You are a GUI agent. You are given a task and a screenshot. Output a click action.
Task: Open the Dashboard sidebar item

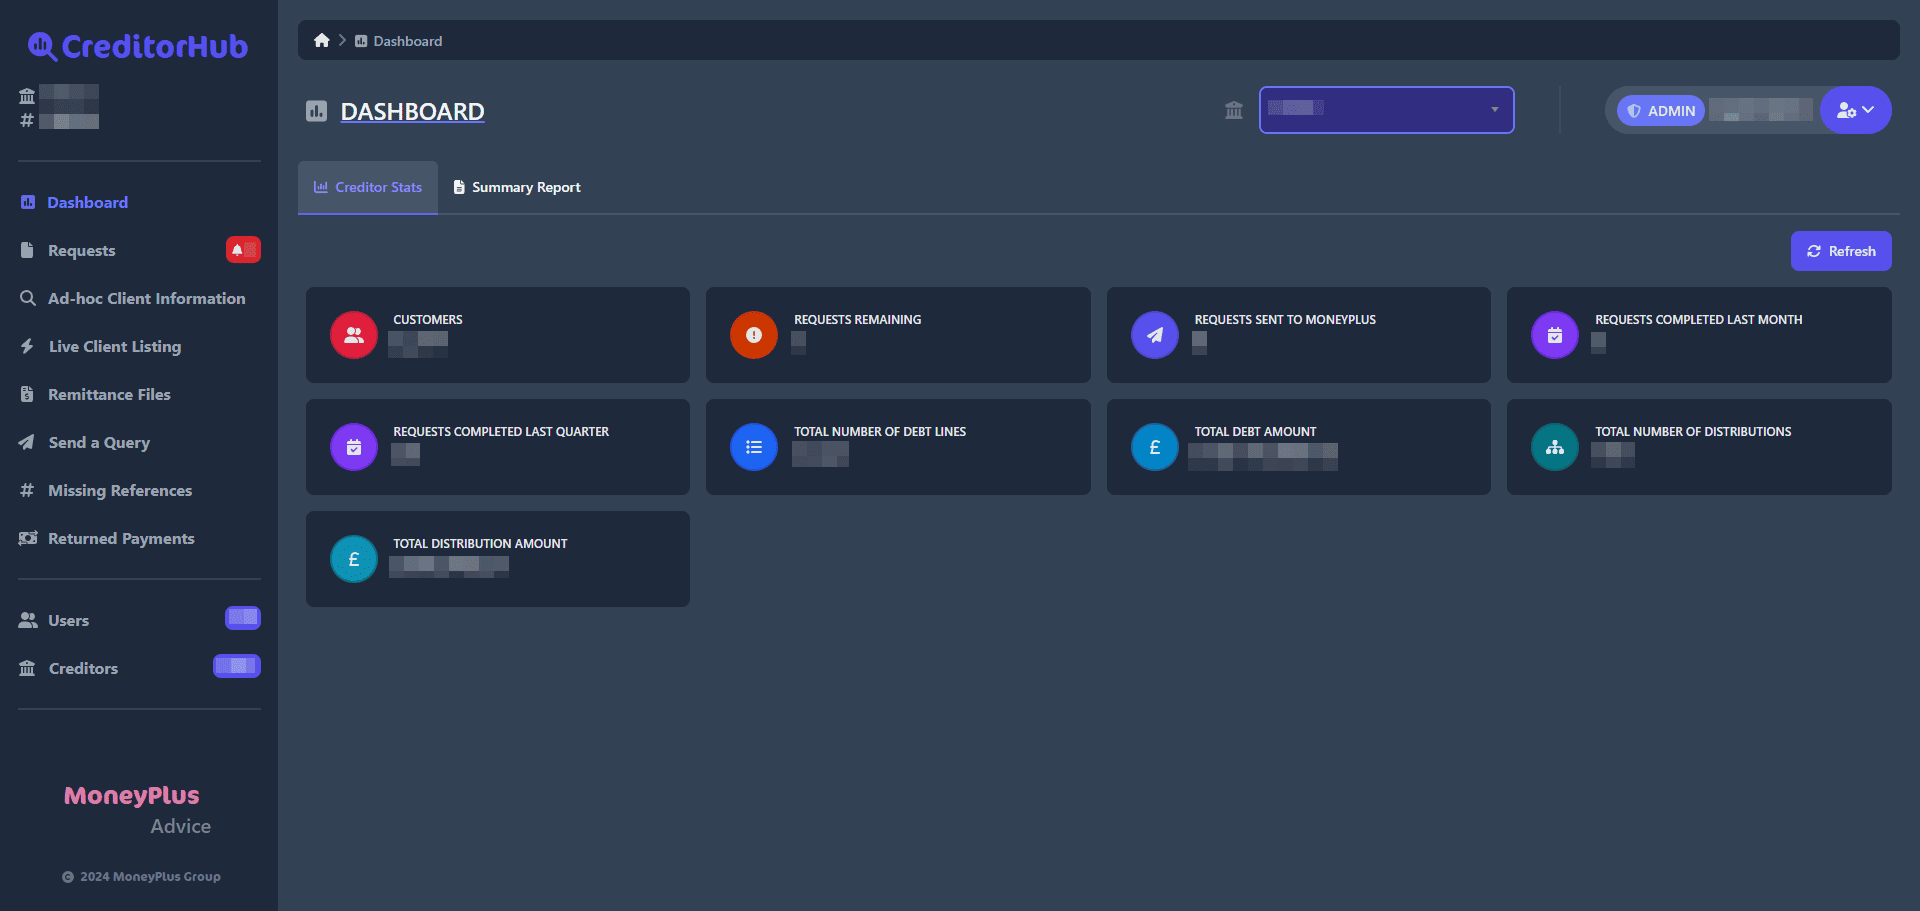(x=74, y=202)
